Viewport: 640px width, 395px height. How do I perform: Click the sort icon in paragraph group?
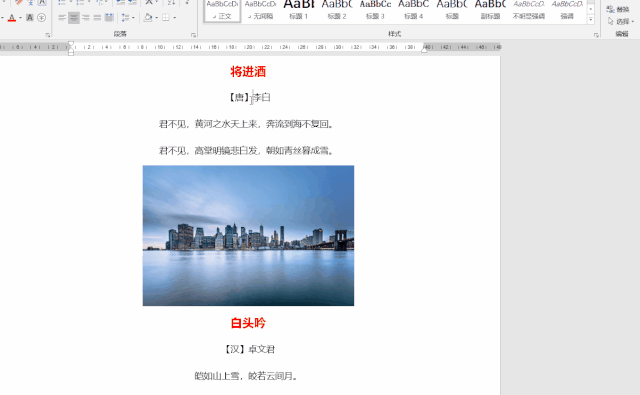click(171, 2)
